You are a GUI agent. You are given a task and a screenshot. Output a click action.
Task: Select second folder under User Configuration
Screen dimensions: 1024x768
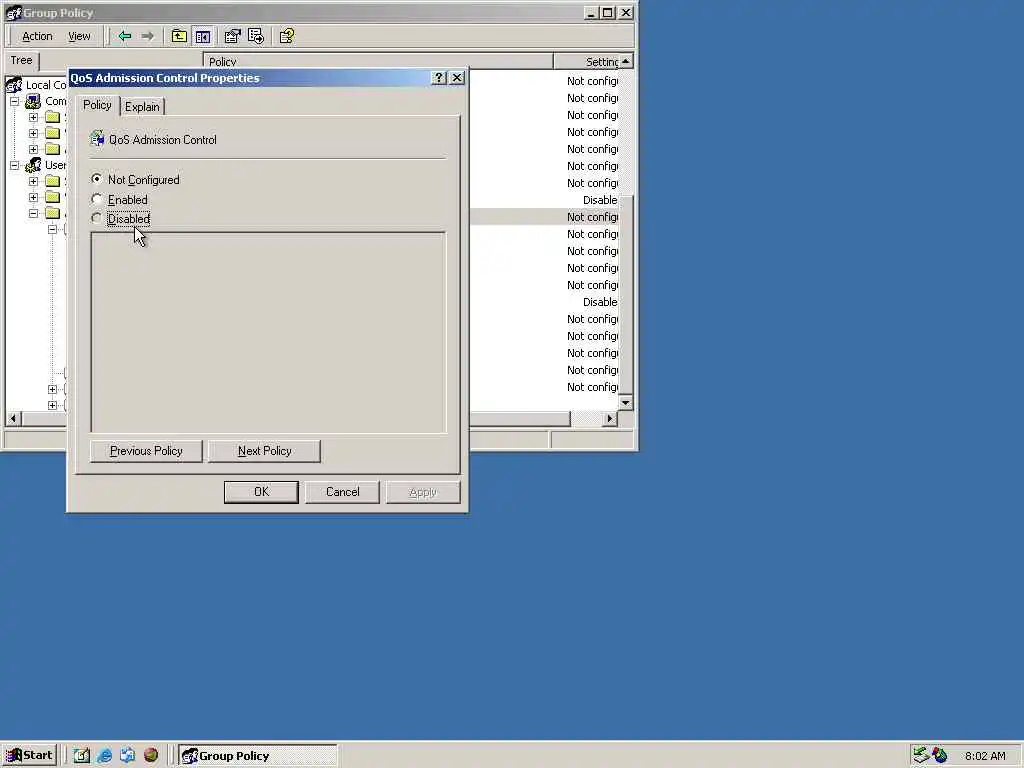(x=53, y=197)
